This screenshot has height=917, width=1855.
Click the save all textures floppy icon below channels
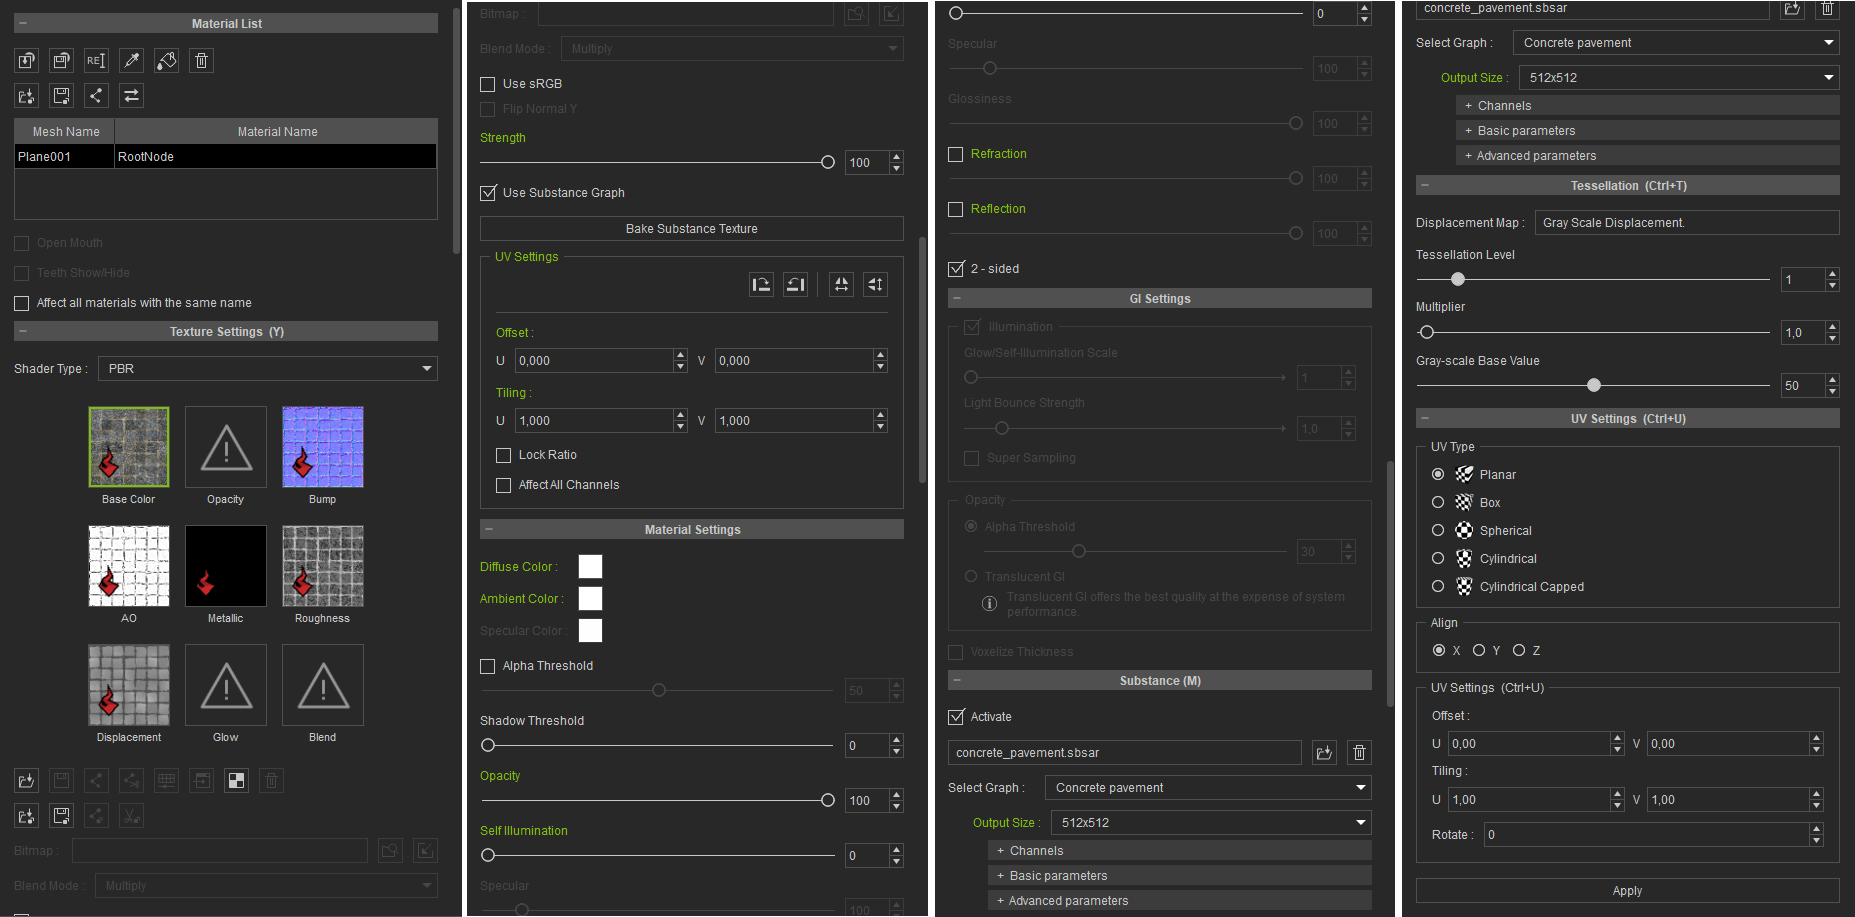(61, 815)
